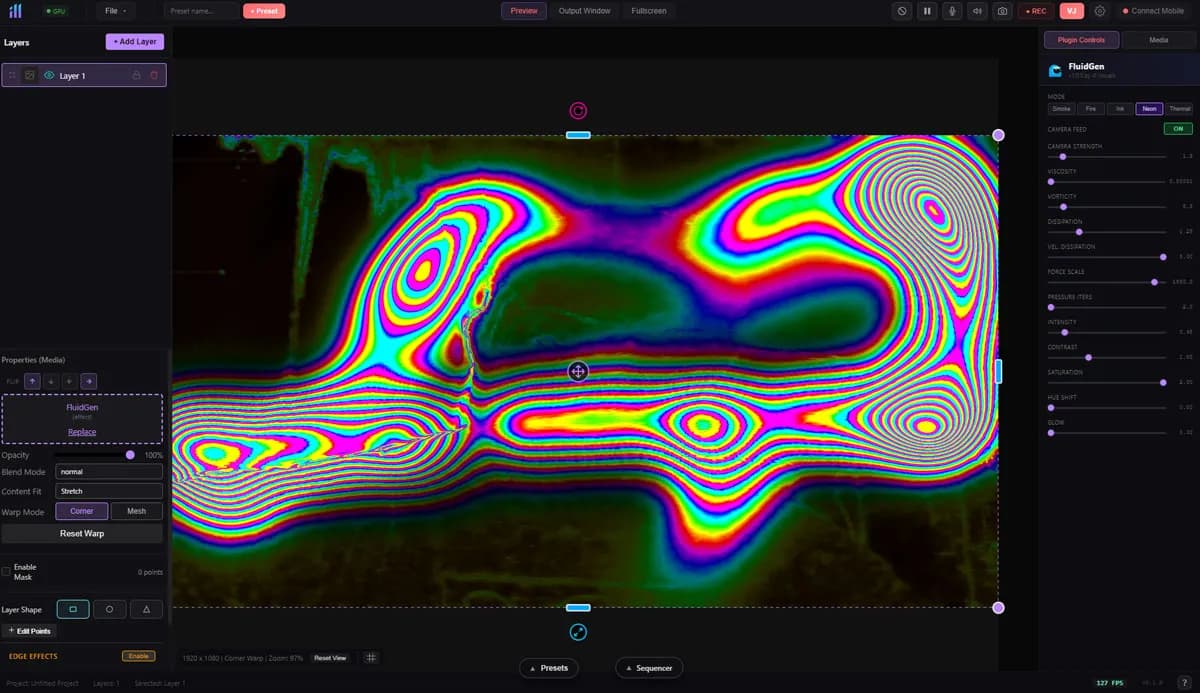
Task: Select the triangle layer shape
Action: pos(146,608)
